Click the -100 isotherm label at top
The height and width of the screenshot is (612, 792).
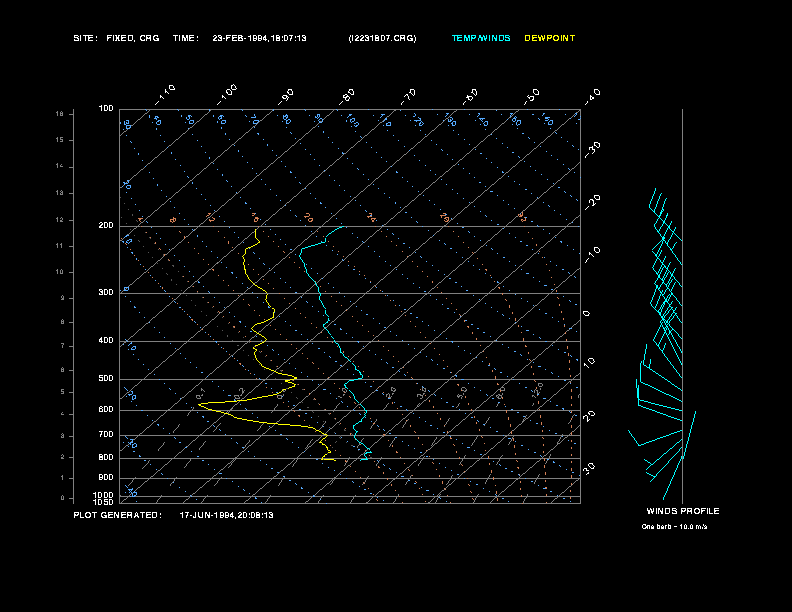(227, 95)
